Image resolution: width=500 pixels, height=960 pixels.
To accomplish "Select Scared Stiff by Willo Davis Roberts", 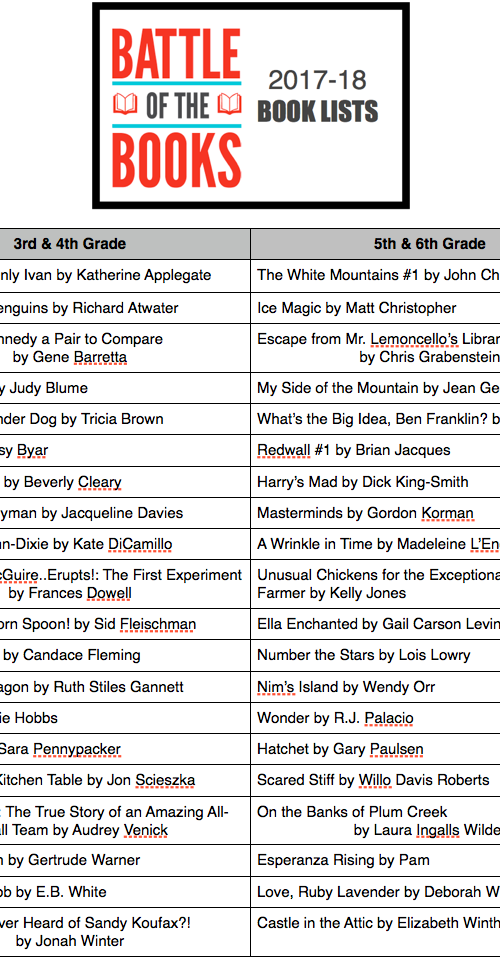I will (x=375, y=781).
